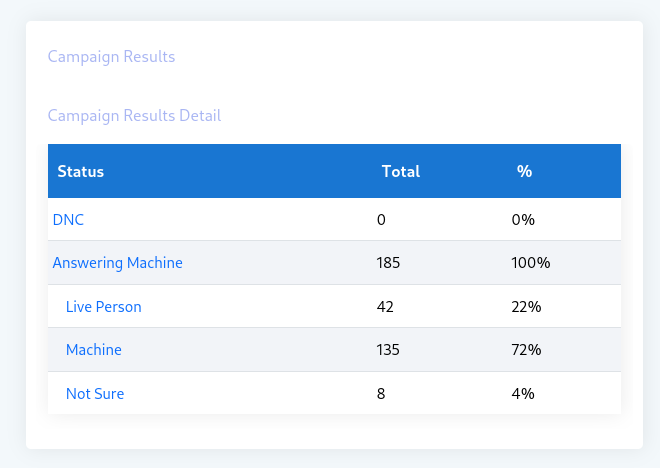Open the Answering Machine status link

tap(117, 263)
